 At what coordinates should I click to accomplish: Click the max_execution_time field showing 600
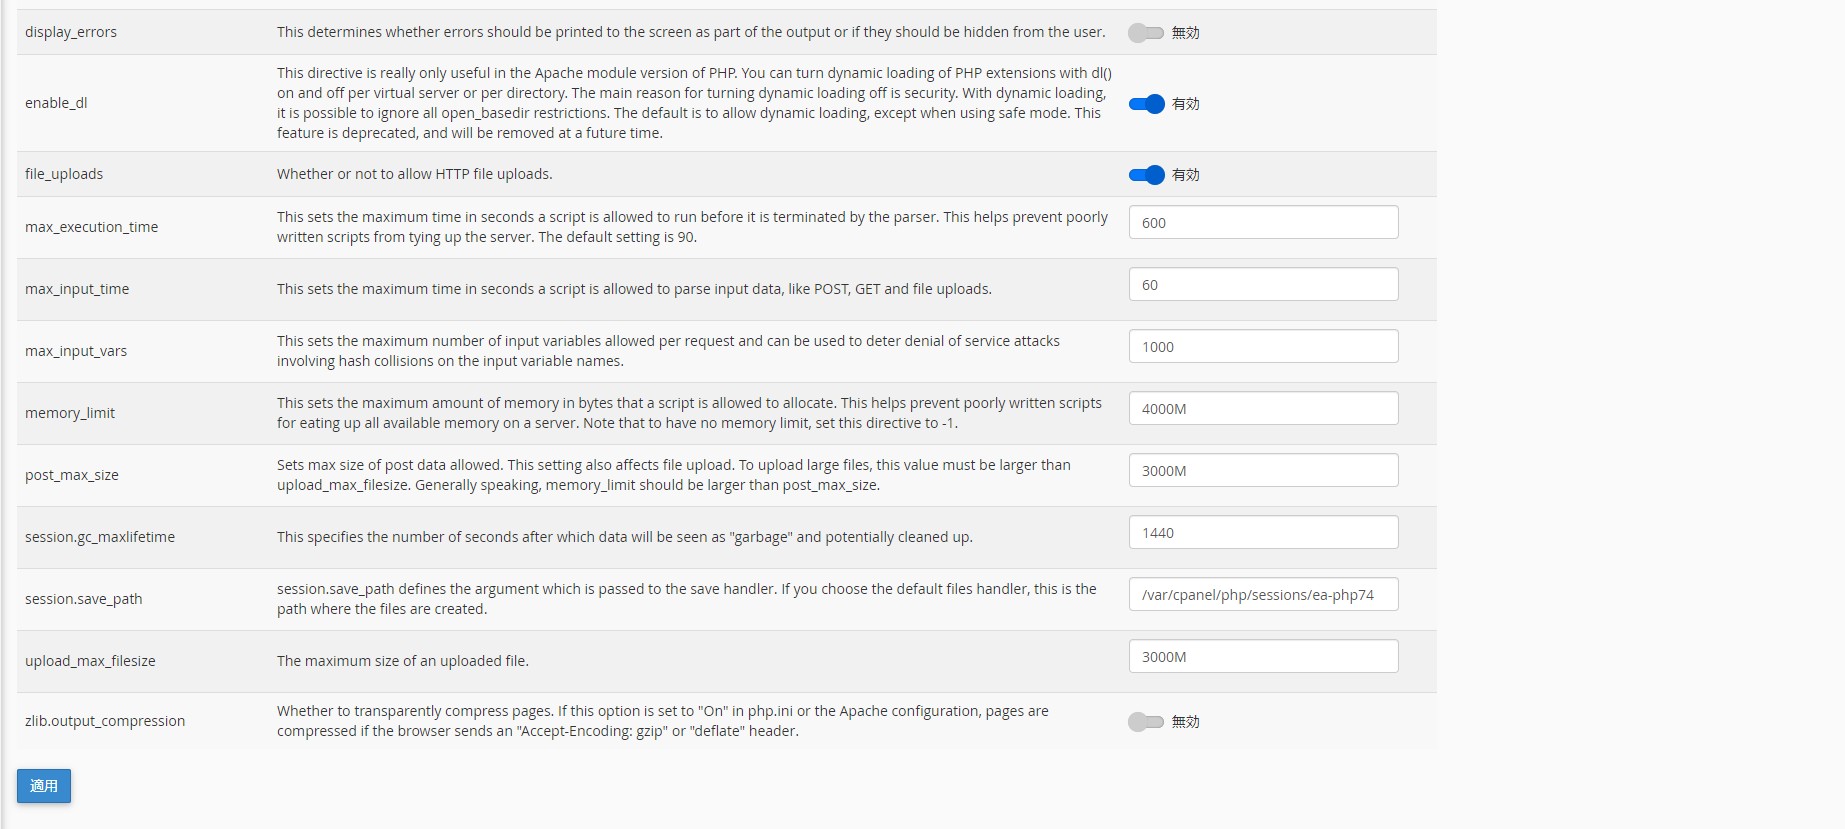point(1263,222)
